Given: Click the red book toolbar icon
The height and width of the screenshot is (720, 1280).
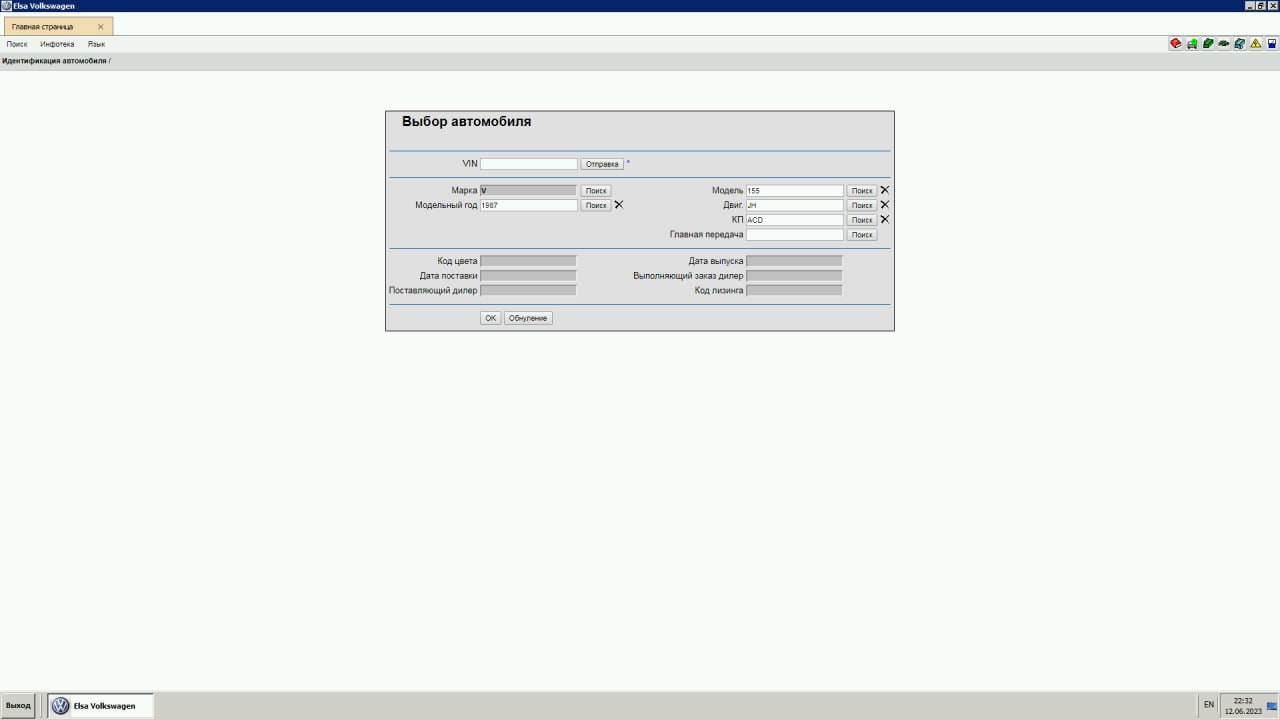Looking at the screenshot, I should [1176, 44].
